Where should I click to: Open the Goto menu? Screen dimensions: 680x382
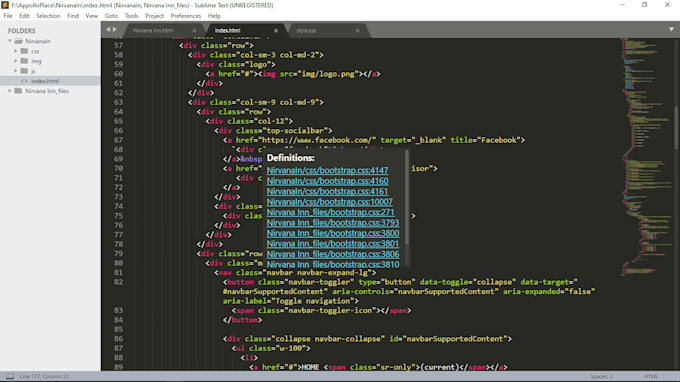coord(111,16)
